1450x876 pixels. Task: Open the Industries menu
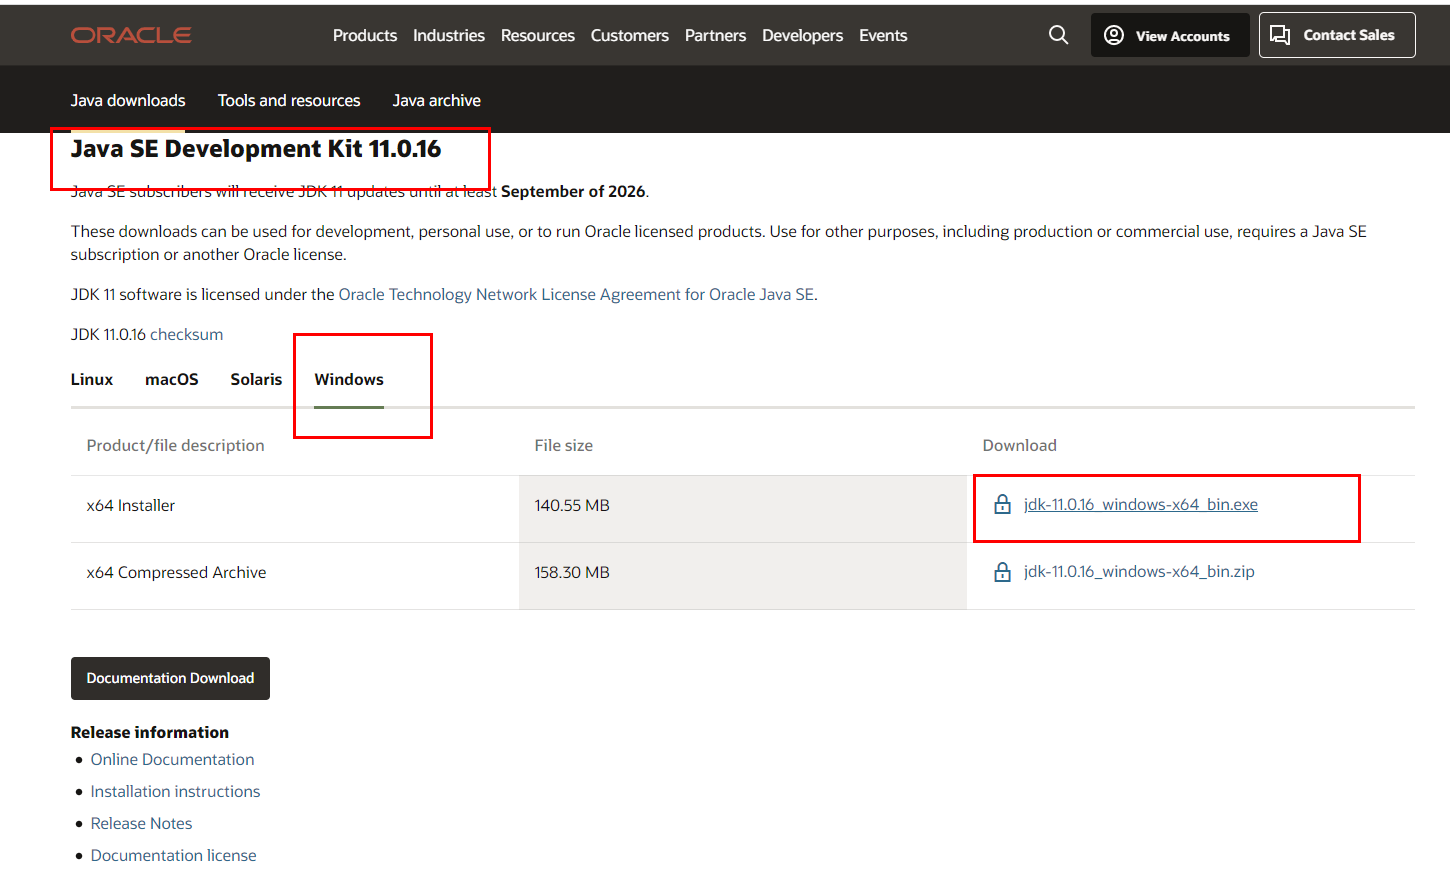[449, 35]
